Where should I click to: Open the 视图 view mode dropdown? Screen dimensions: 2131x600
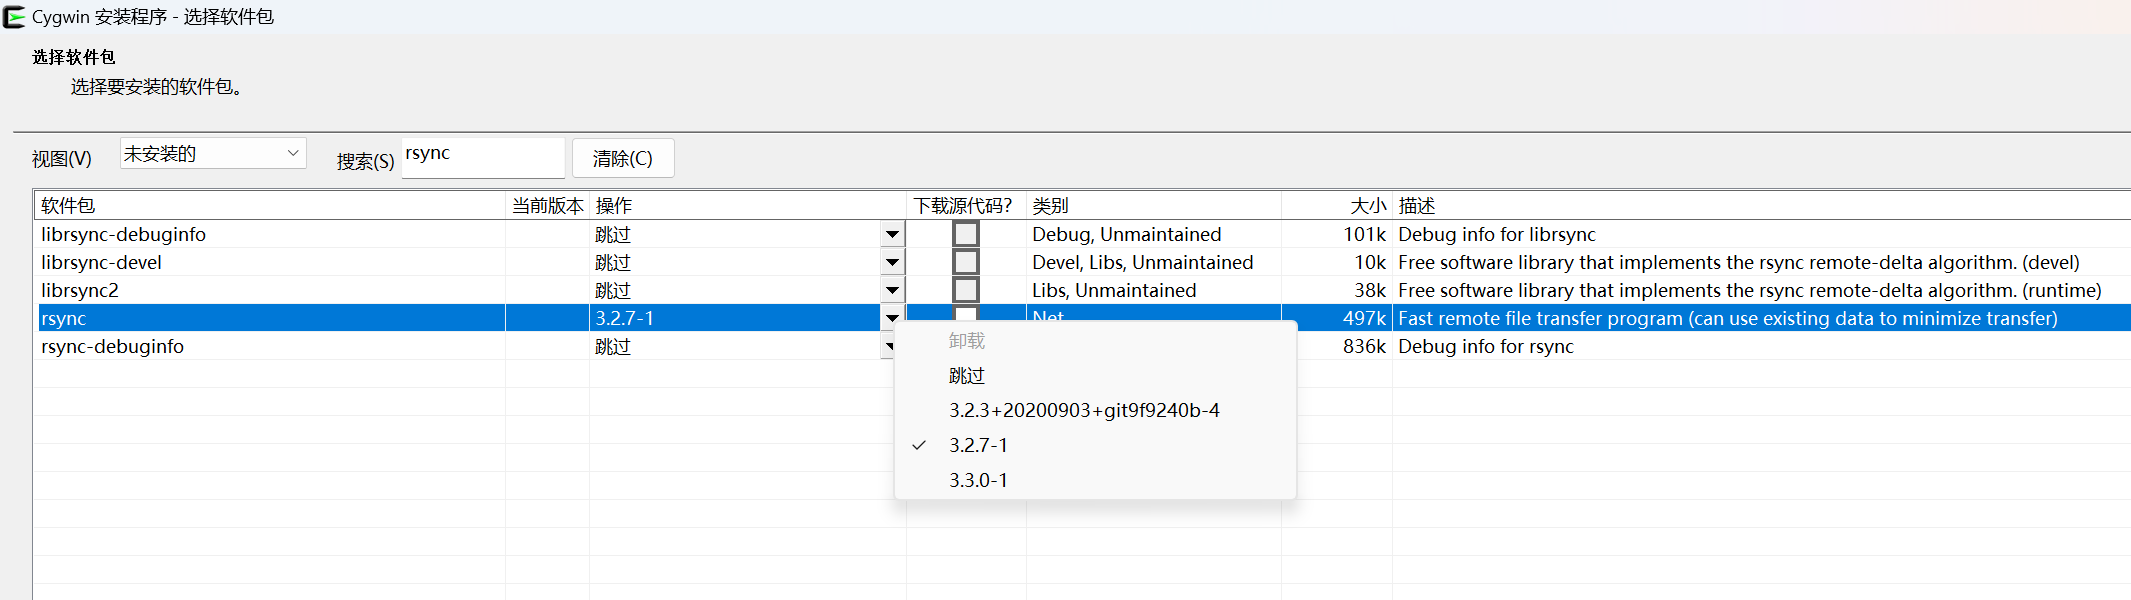pyautogui.click(x=212, y=154)
